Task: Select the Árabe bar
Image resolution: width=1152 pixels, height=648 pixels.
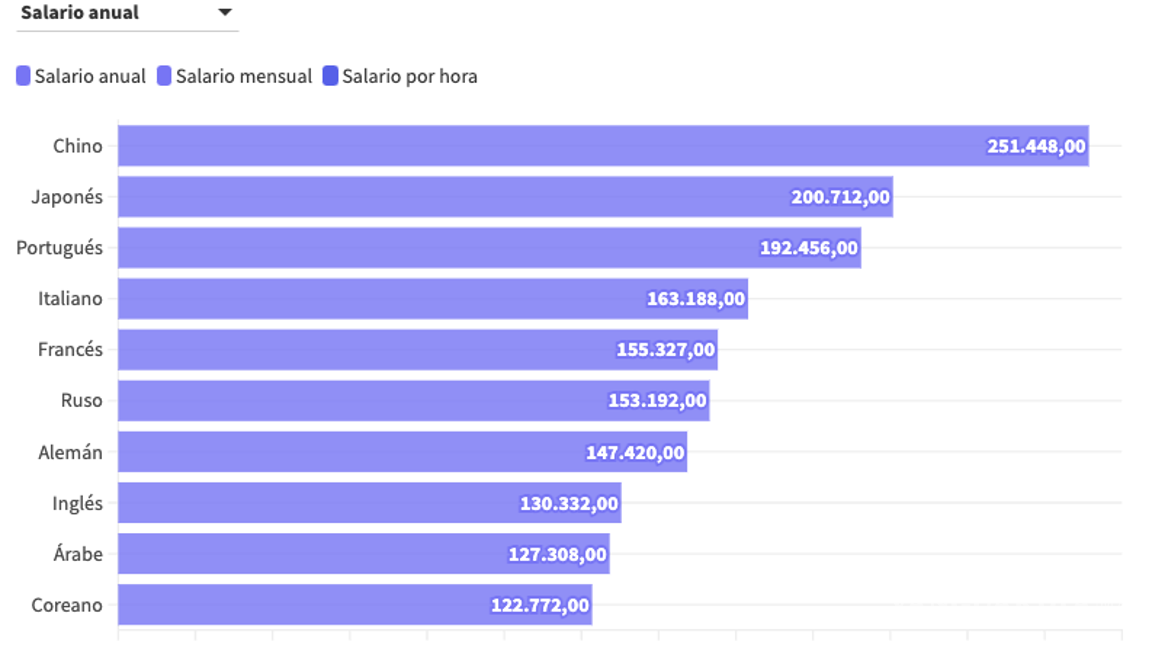Action: point(300,554)
